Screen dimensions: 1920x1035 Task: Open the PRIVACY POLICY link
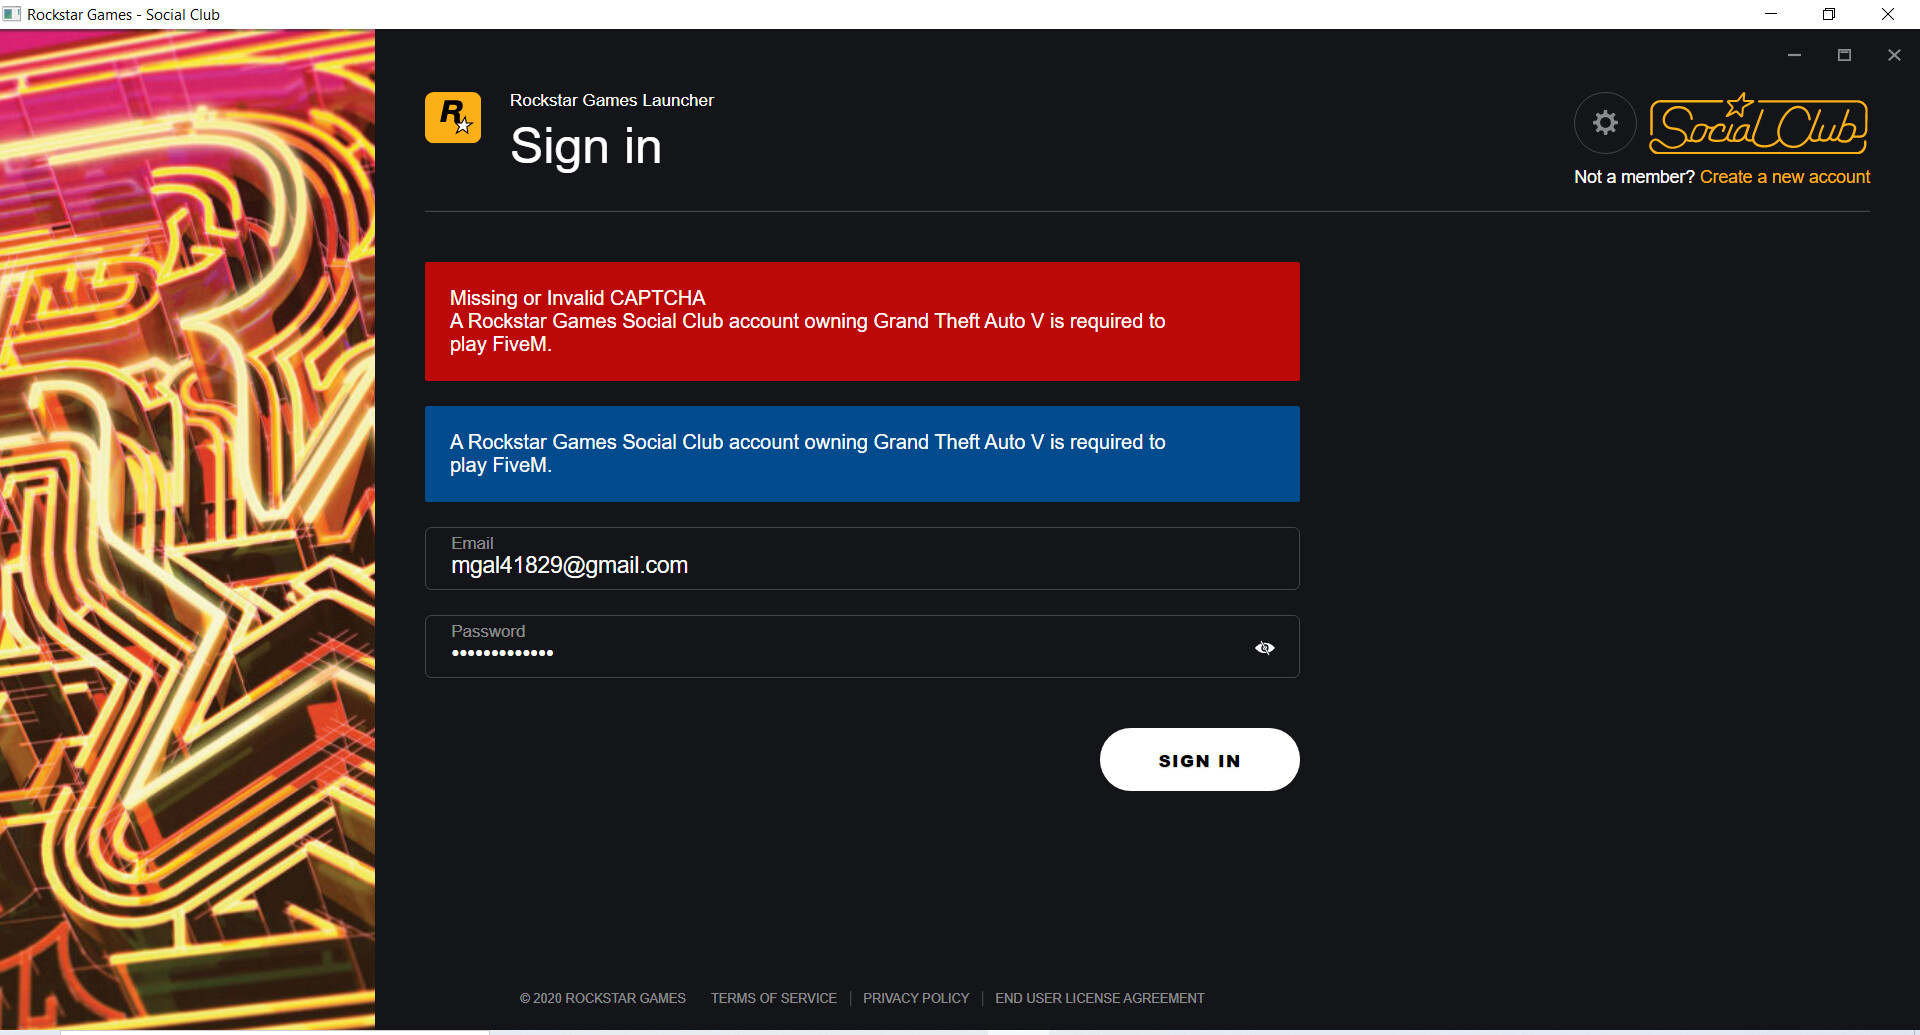[916, 998]
